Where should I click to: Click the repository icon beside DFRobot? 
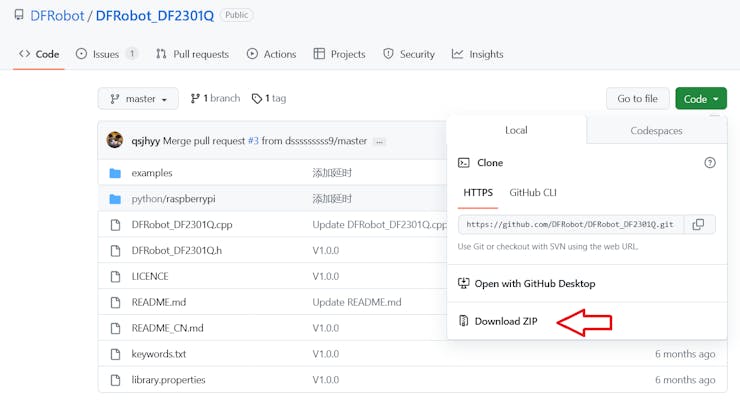tap(19, 15)
